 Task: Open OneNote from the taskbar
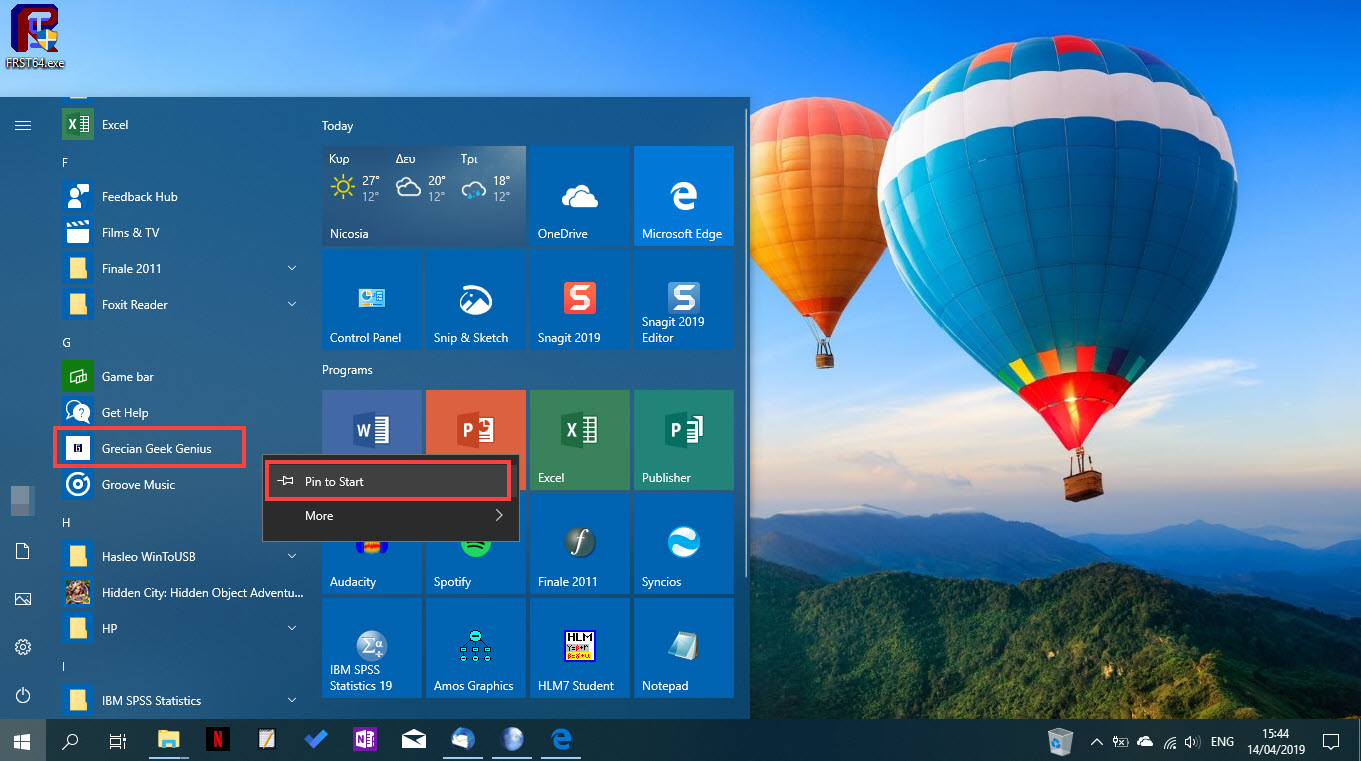[365, 740]
